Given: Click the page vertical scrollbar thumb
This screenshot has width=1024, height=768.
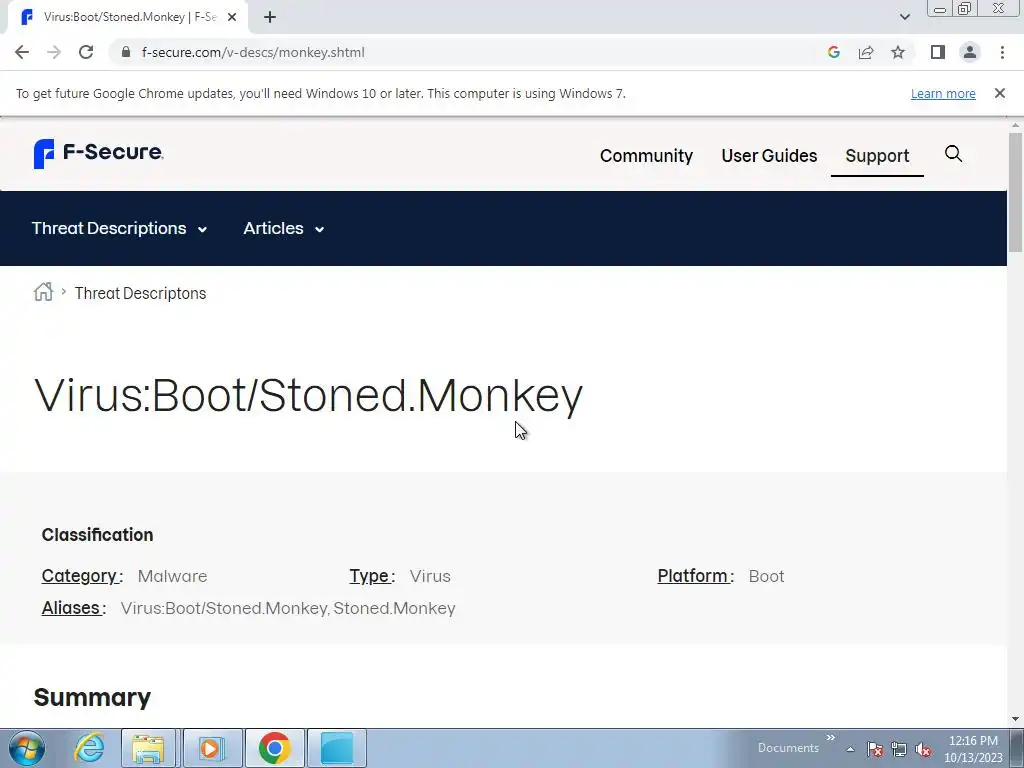Looking at the screenshot, I should [1016, 191].
